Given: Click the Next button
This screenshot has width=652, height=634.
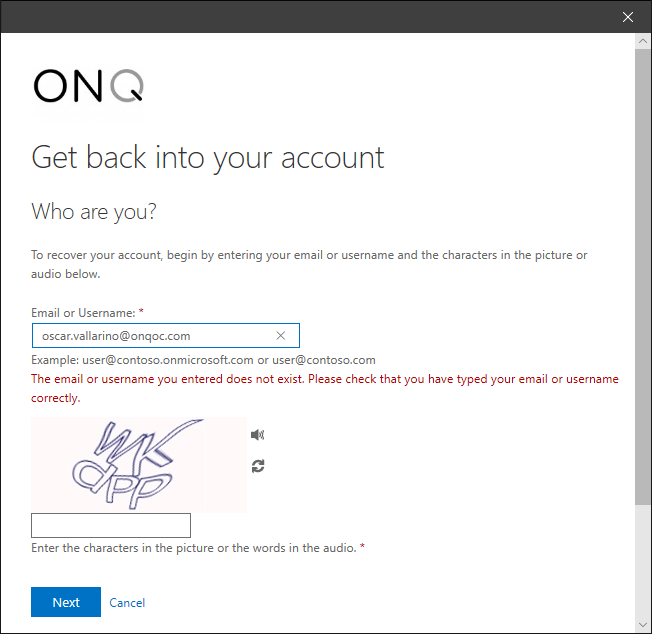Looking at the screenshot, I should click(x=66, y=602).
